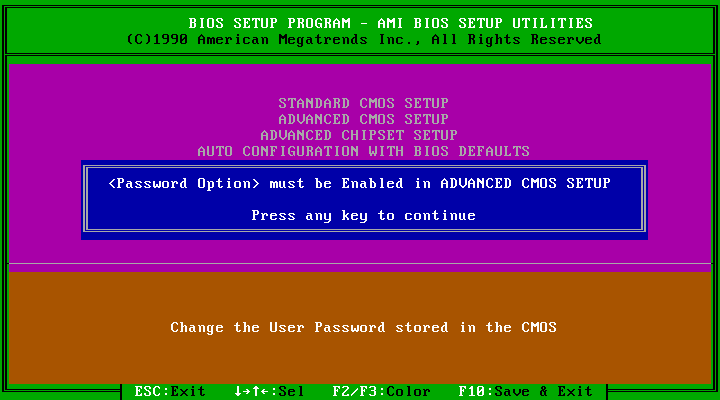This screenshot has width=720, height=400.
Task: Click the Press any key to continue prompt
Action: (363, 215)
